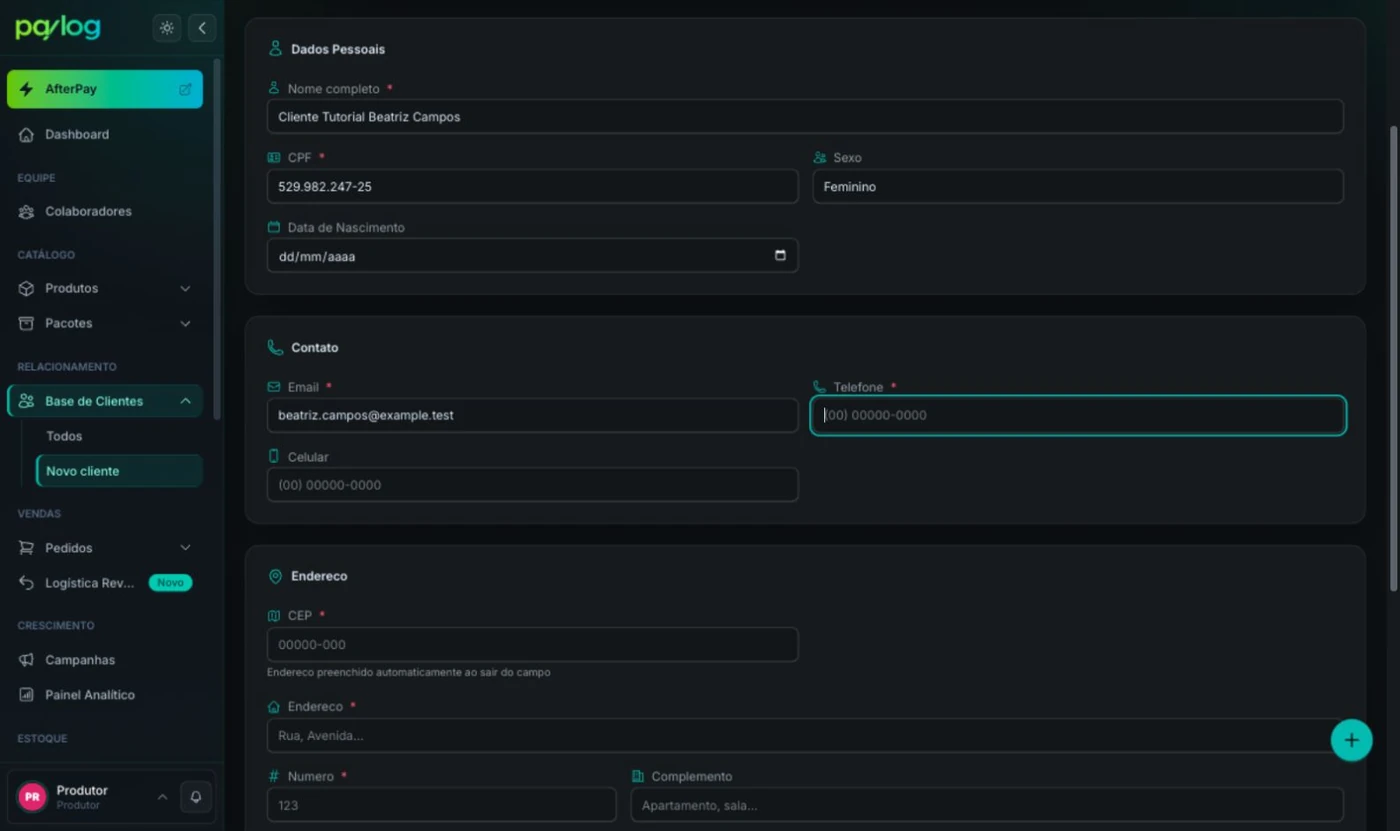
Task: Open the date picker calendar icon
Action: tap(780, 256)
